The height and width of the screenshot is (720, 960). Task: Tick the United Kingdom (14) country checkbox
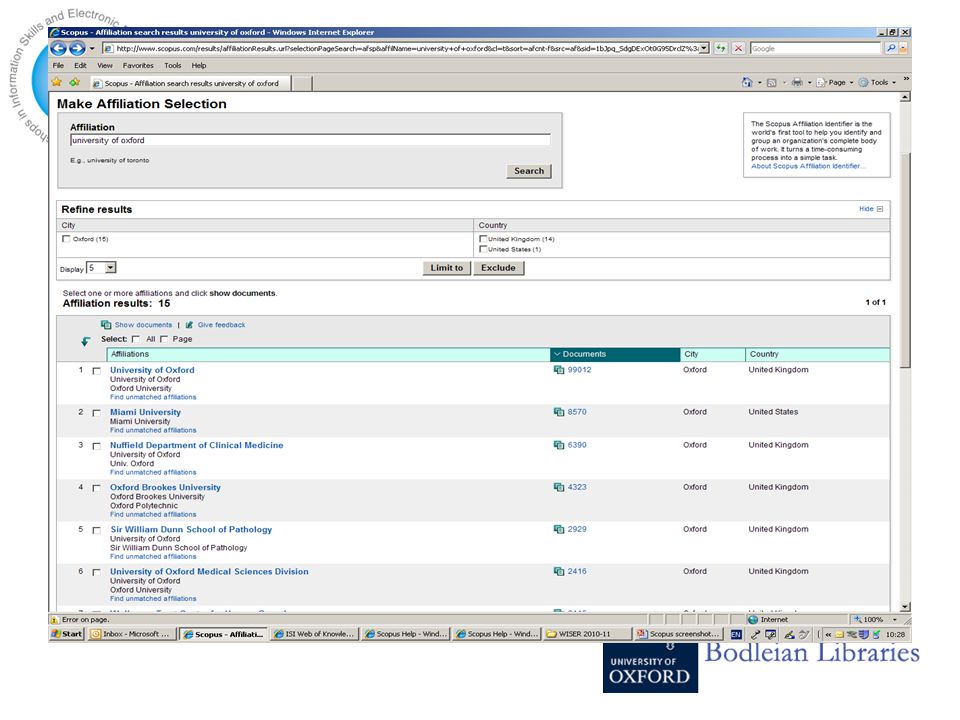[483, 239]
